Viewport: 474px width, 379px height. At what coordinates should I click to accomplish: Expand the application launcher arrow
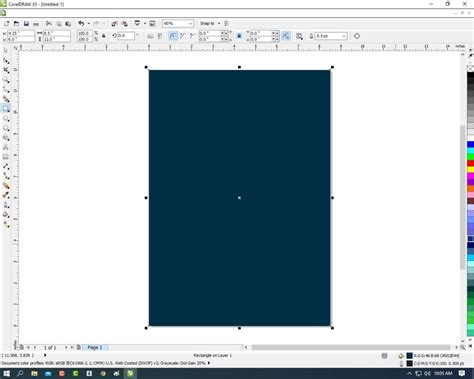click(x=145, y=23)
